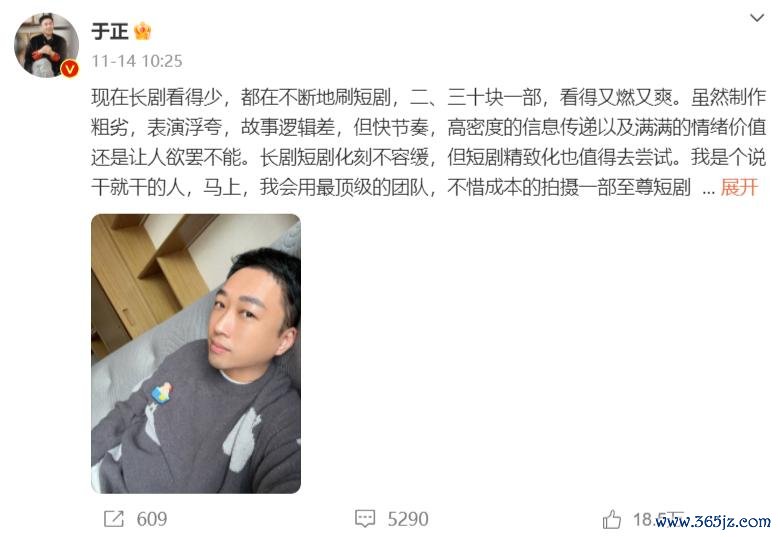The width and height of the screenshot is (778, 537).
Task: Open the post options chevron menu
Action: point(757,18)
